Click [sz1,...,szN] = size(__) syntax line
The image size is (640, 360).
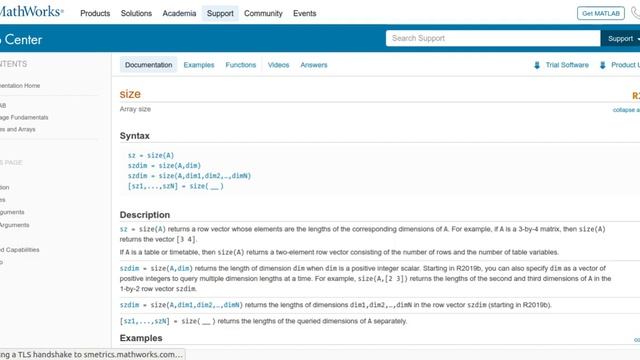(176, 186)
